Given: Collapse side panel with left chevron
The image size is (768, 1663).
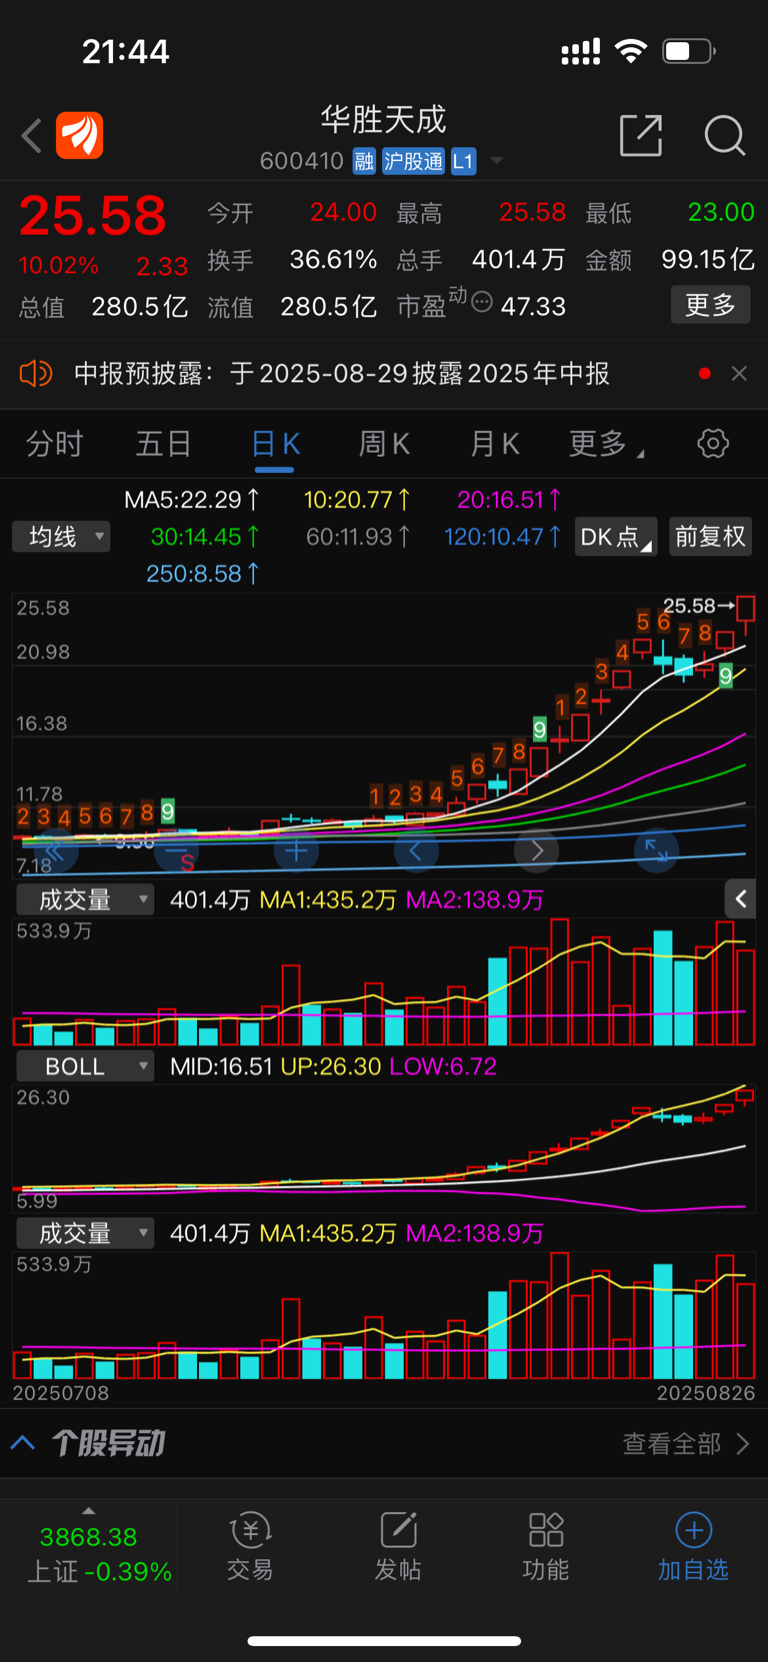Looking at the screenshot, I should click(x=741, y=899).
